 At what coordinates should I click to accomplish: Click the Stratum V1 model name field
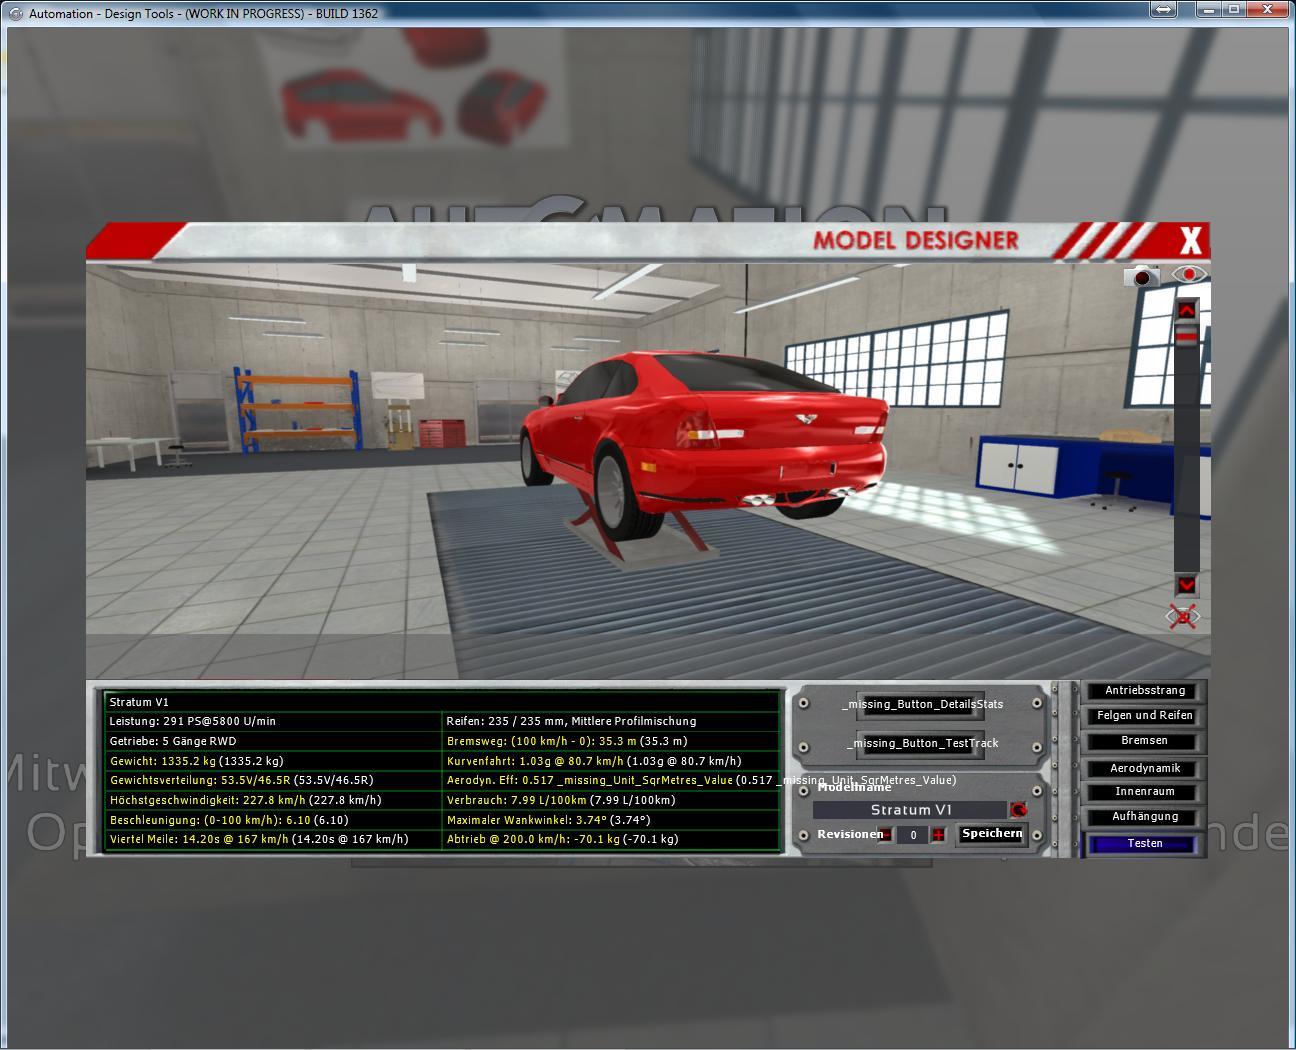coord(910,810)
